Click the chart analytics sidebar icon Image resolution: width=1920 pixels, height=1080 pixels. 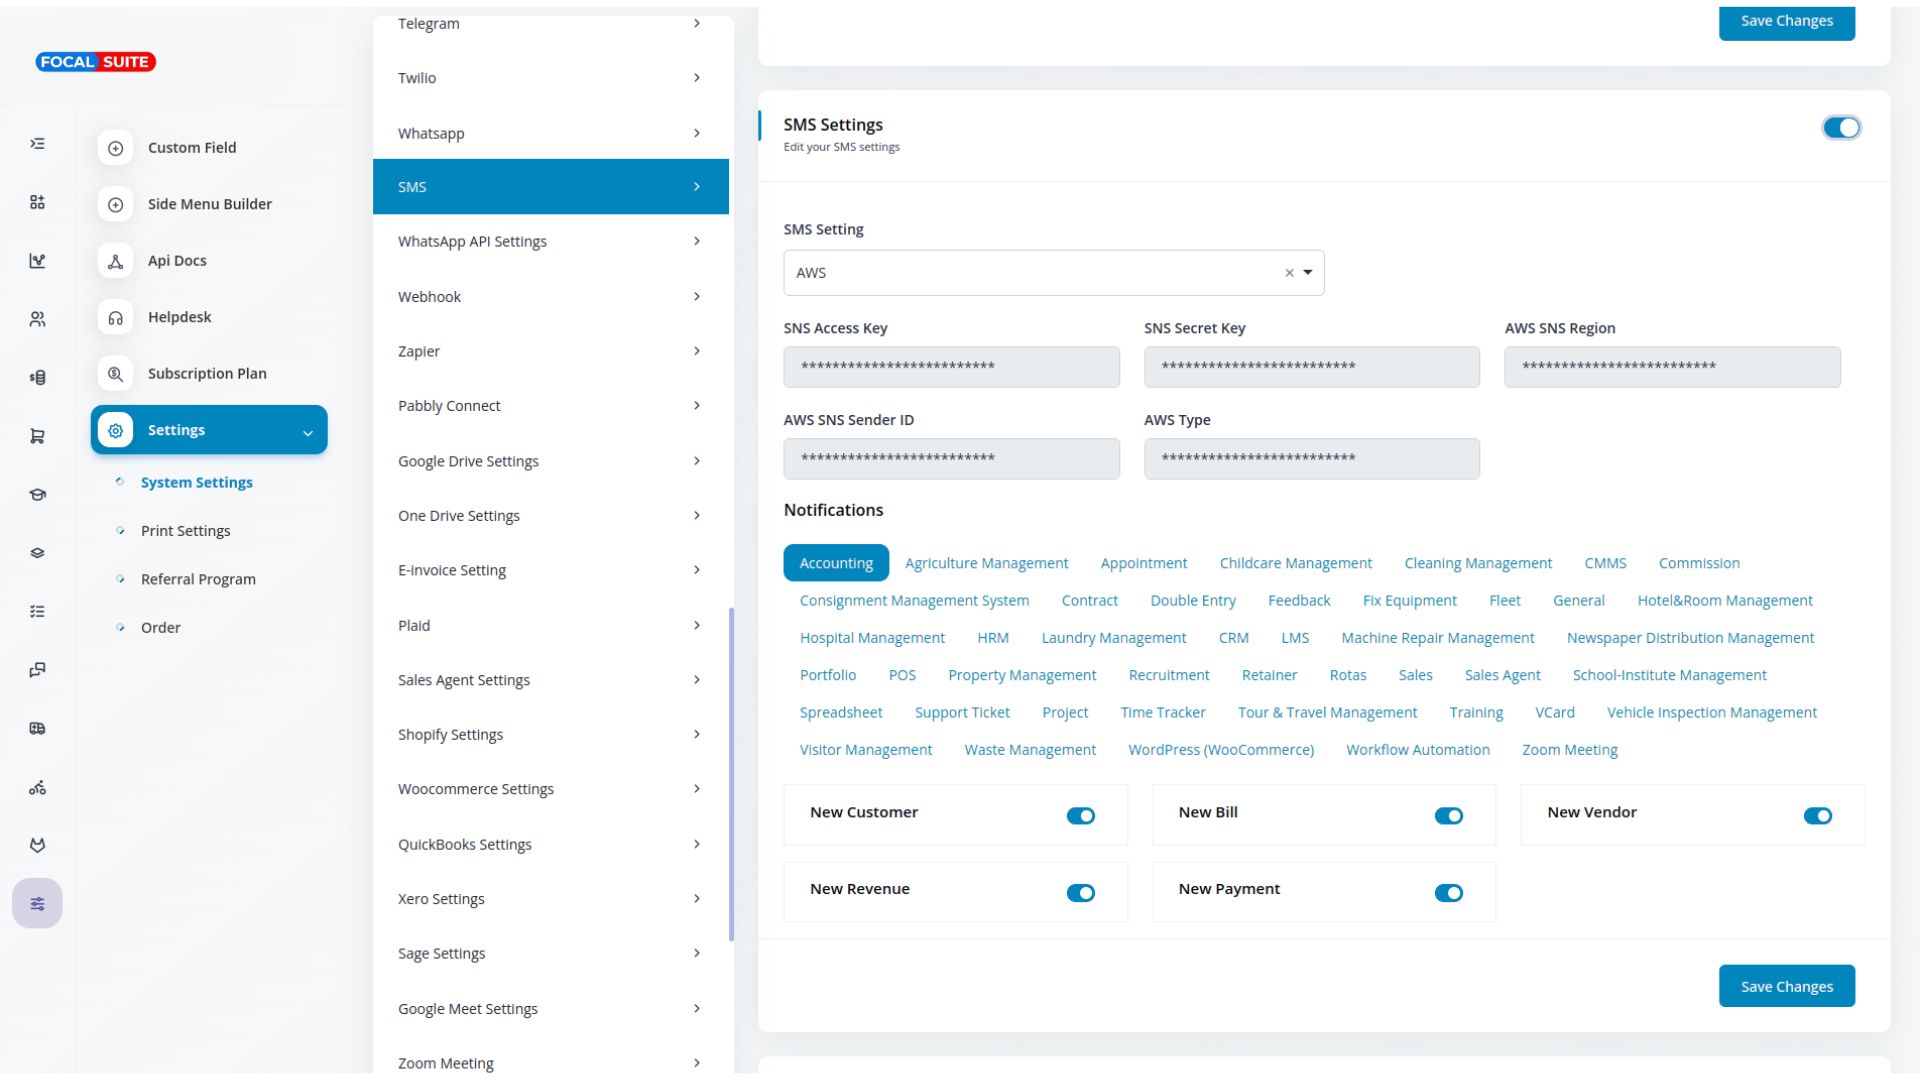pyautogui.click(x=37, y=261)
